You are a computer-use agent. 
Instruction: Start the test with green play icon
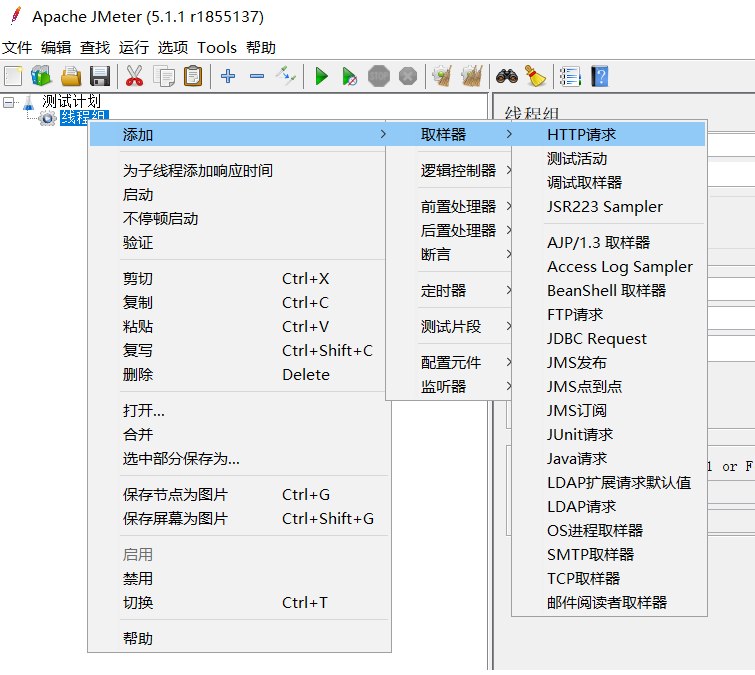[x=321, y=76]
